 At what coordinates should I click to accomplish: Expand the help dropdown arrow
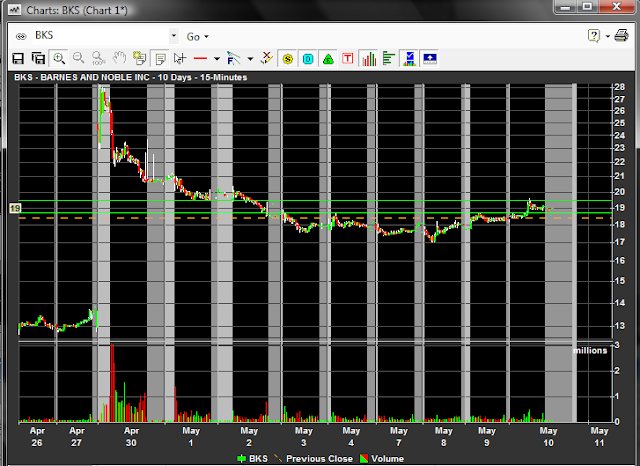[x=608, y=36]
